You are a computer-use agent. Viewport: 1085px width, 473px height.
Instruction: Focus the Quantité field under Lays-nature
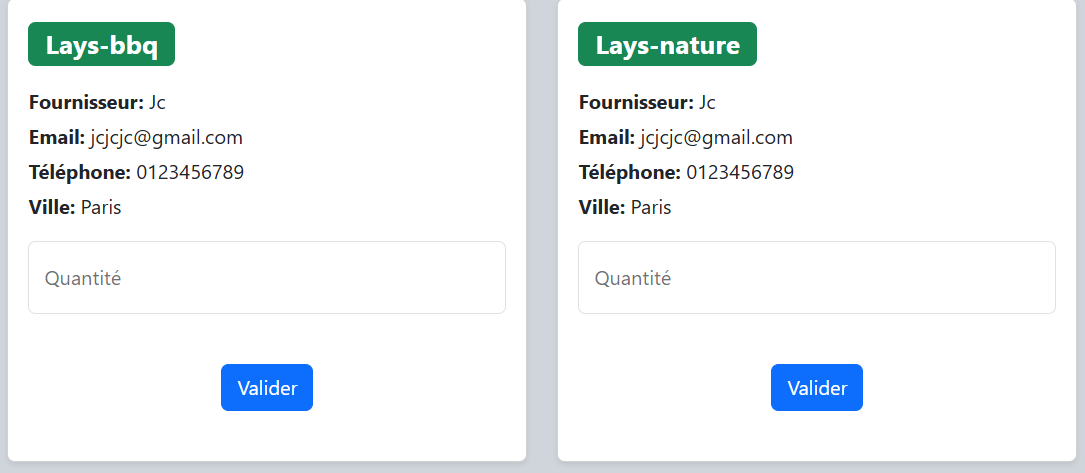point(816,278)
